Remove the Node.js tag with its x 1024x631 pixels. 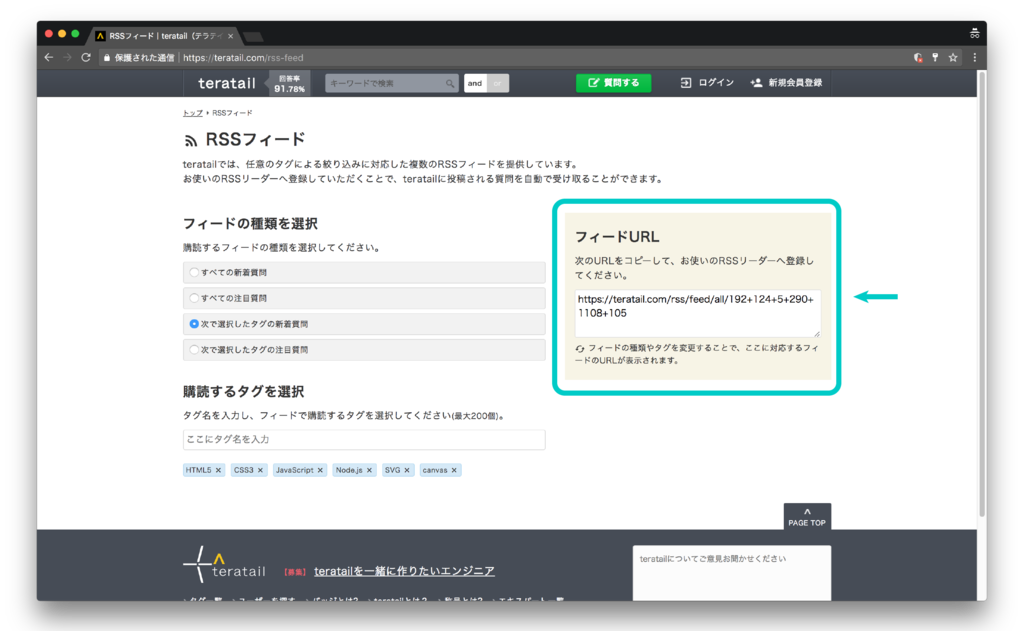pyautogui.click(x=369, y=470)
